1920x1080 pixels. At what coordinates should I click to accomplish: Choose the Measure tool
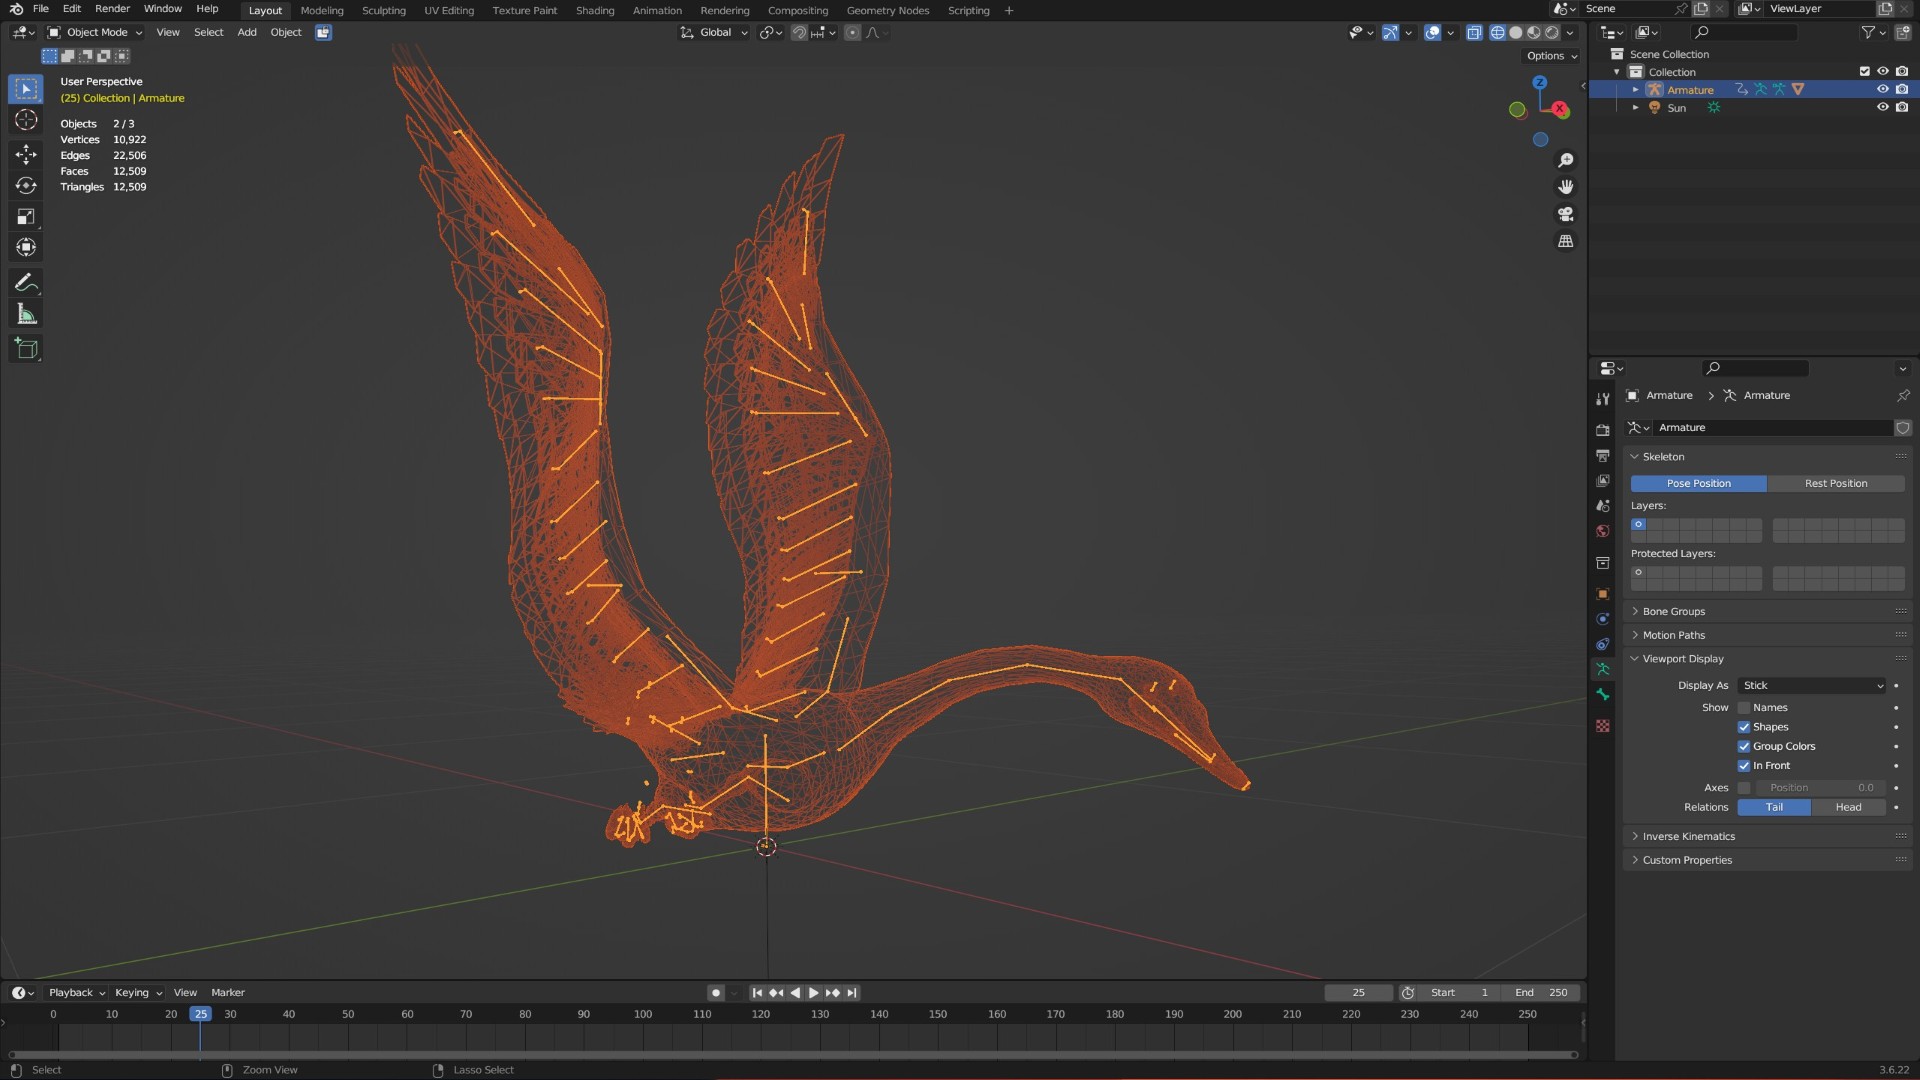tap(26, 315)
